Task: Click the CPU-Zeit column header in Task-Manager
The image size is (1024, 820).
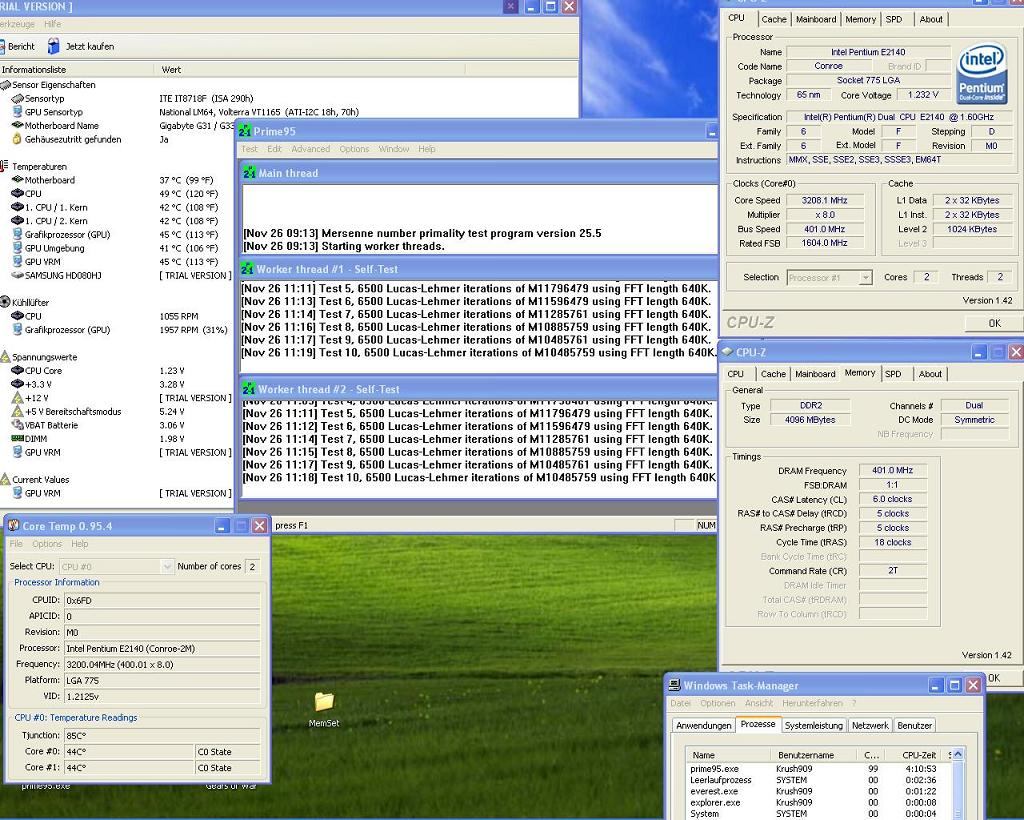Action: pyautogui.click(x=917, y=755)
